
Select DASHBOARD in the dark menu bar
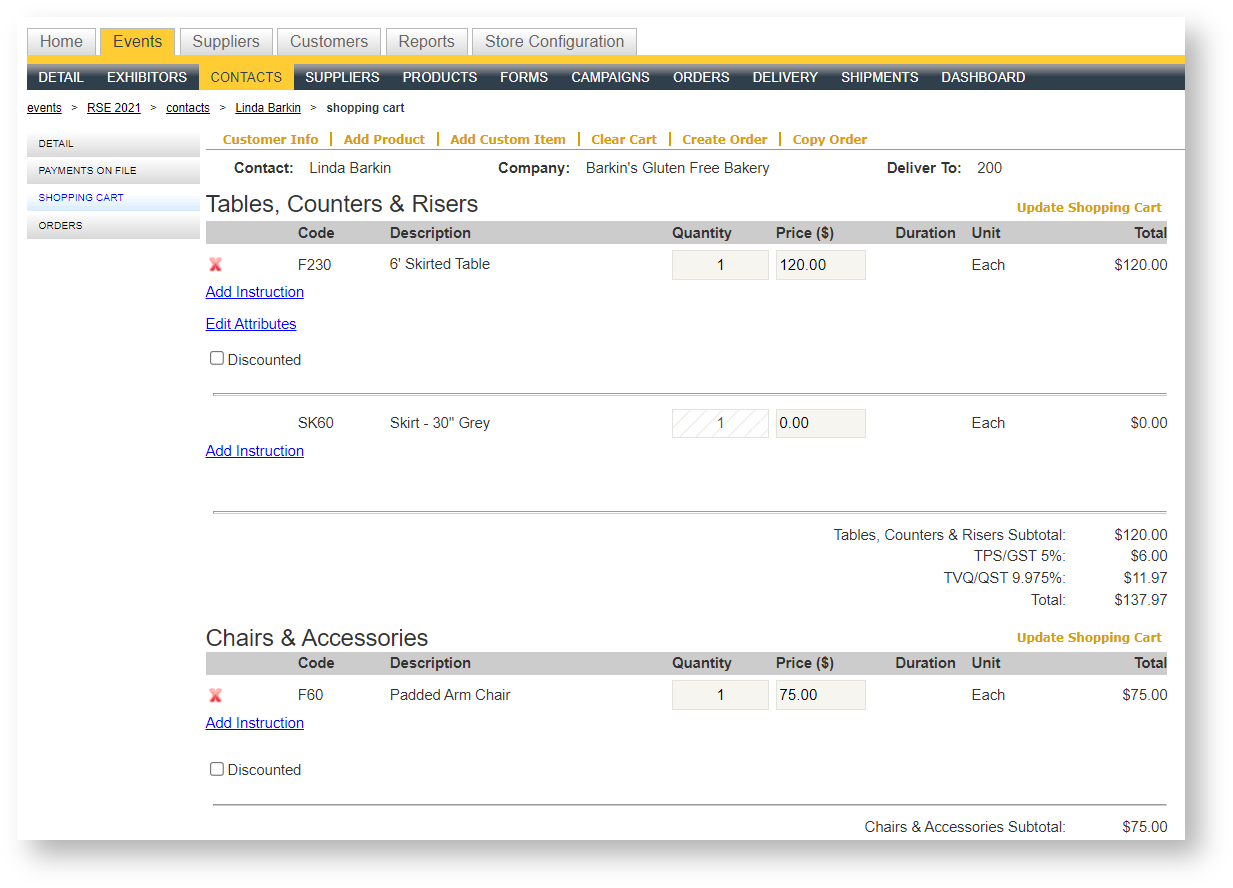(982, 77)
